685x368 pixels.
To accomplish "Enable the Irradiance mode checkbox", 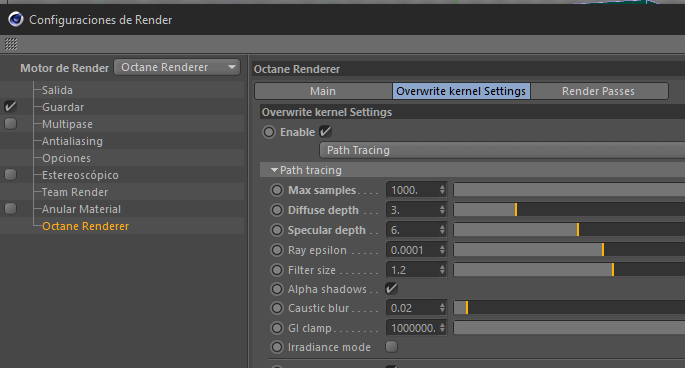I will [x=391, y=347].
